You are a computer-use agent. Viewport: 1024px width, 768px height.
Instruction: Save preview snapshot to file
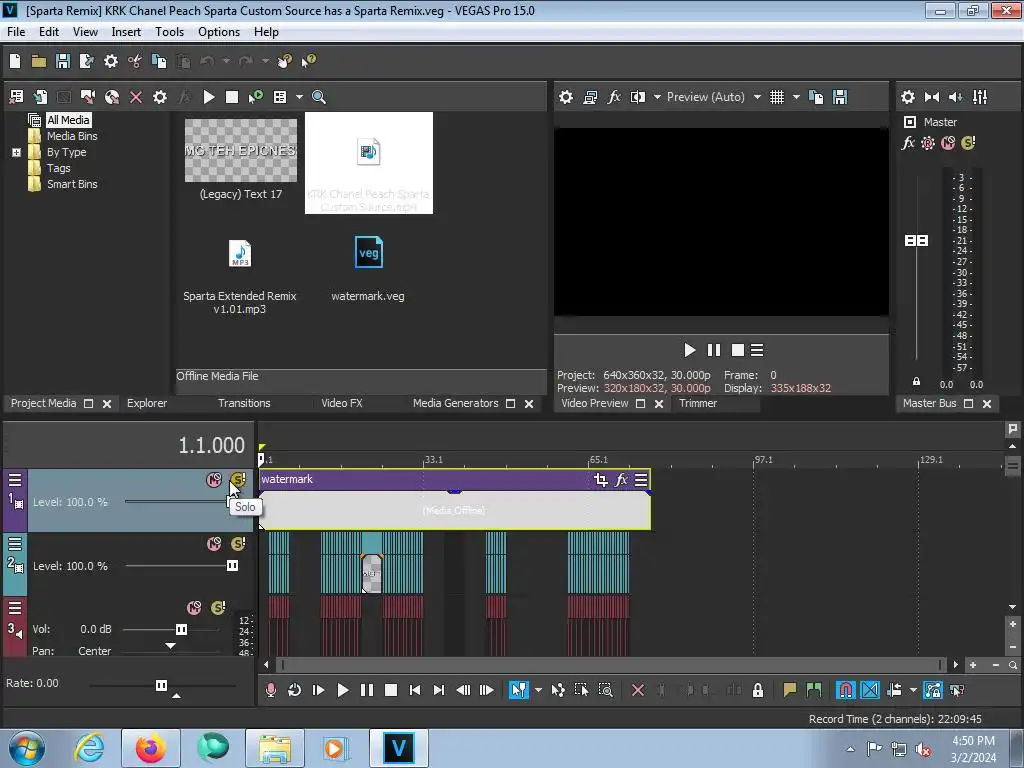(840, 97)
